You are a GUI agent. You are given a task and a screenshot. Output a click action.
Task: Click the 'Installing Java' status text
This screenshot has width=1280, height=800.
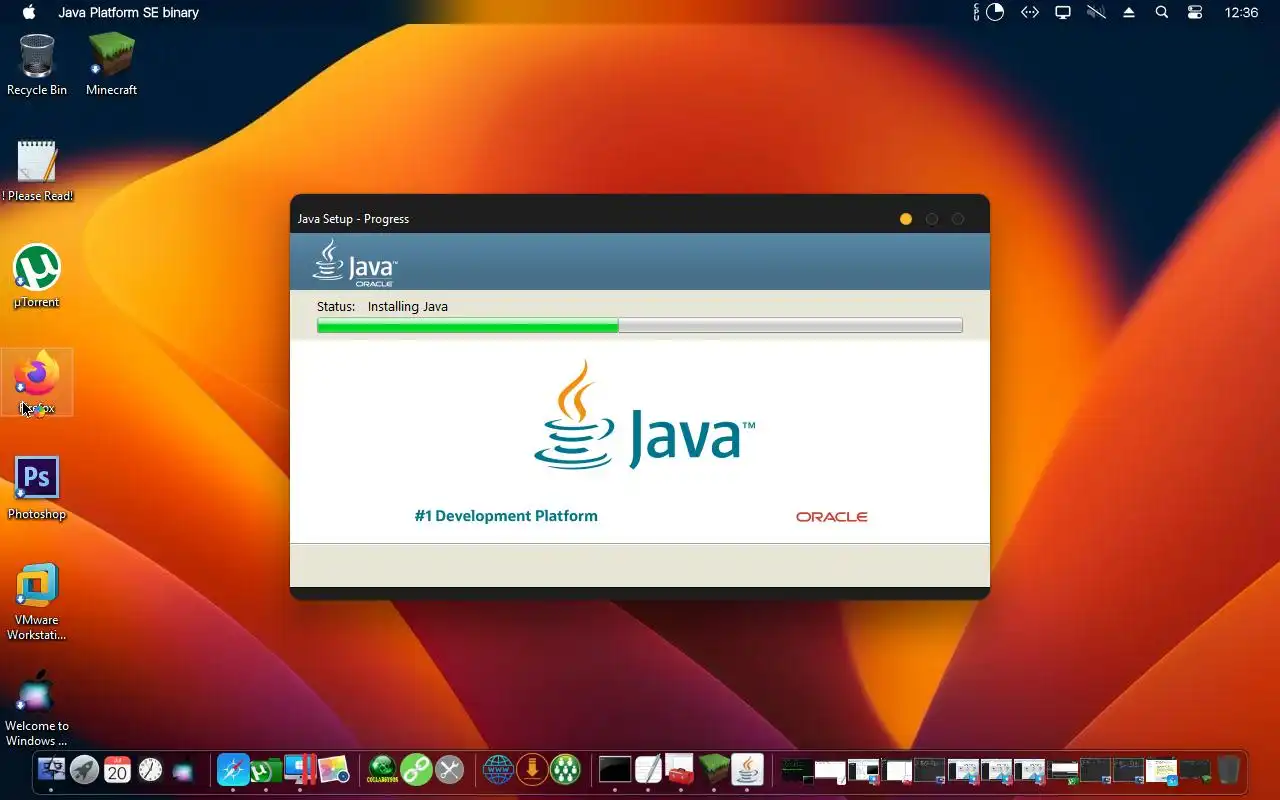coord(408,307)
